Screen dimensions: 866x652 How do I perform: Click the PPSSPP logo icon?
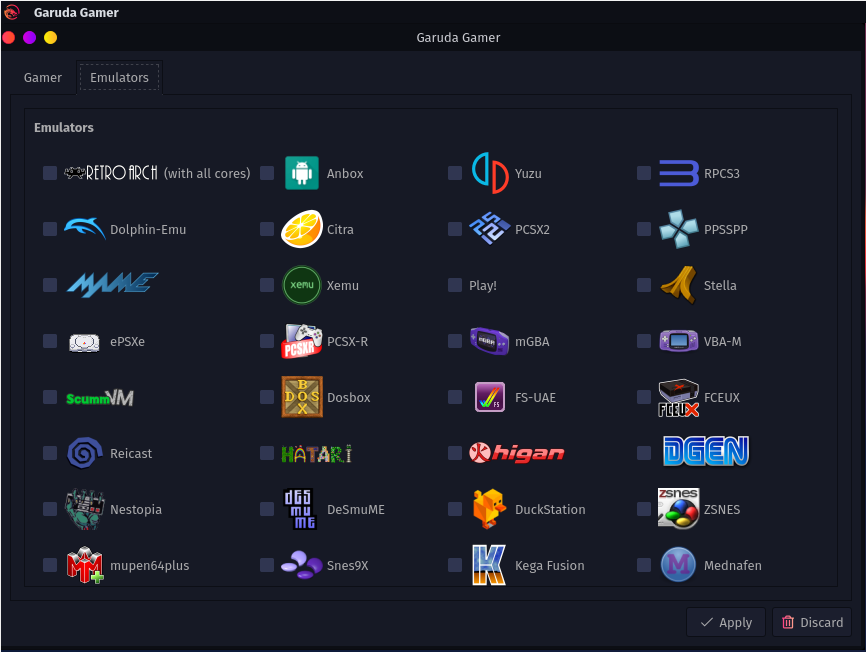(679, 229)
